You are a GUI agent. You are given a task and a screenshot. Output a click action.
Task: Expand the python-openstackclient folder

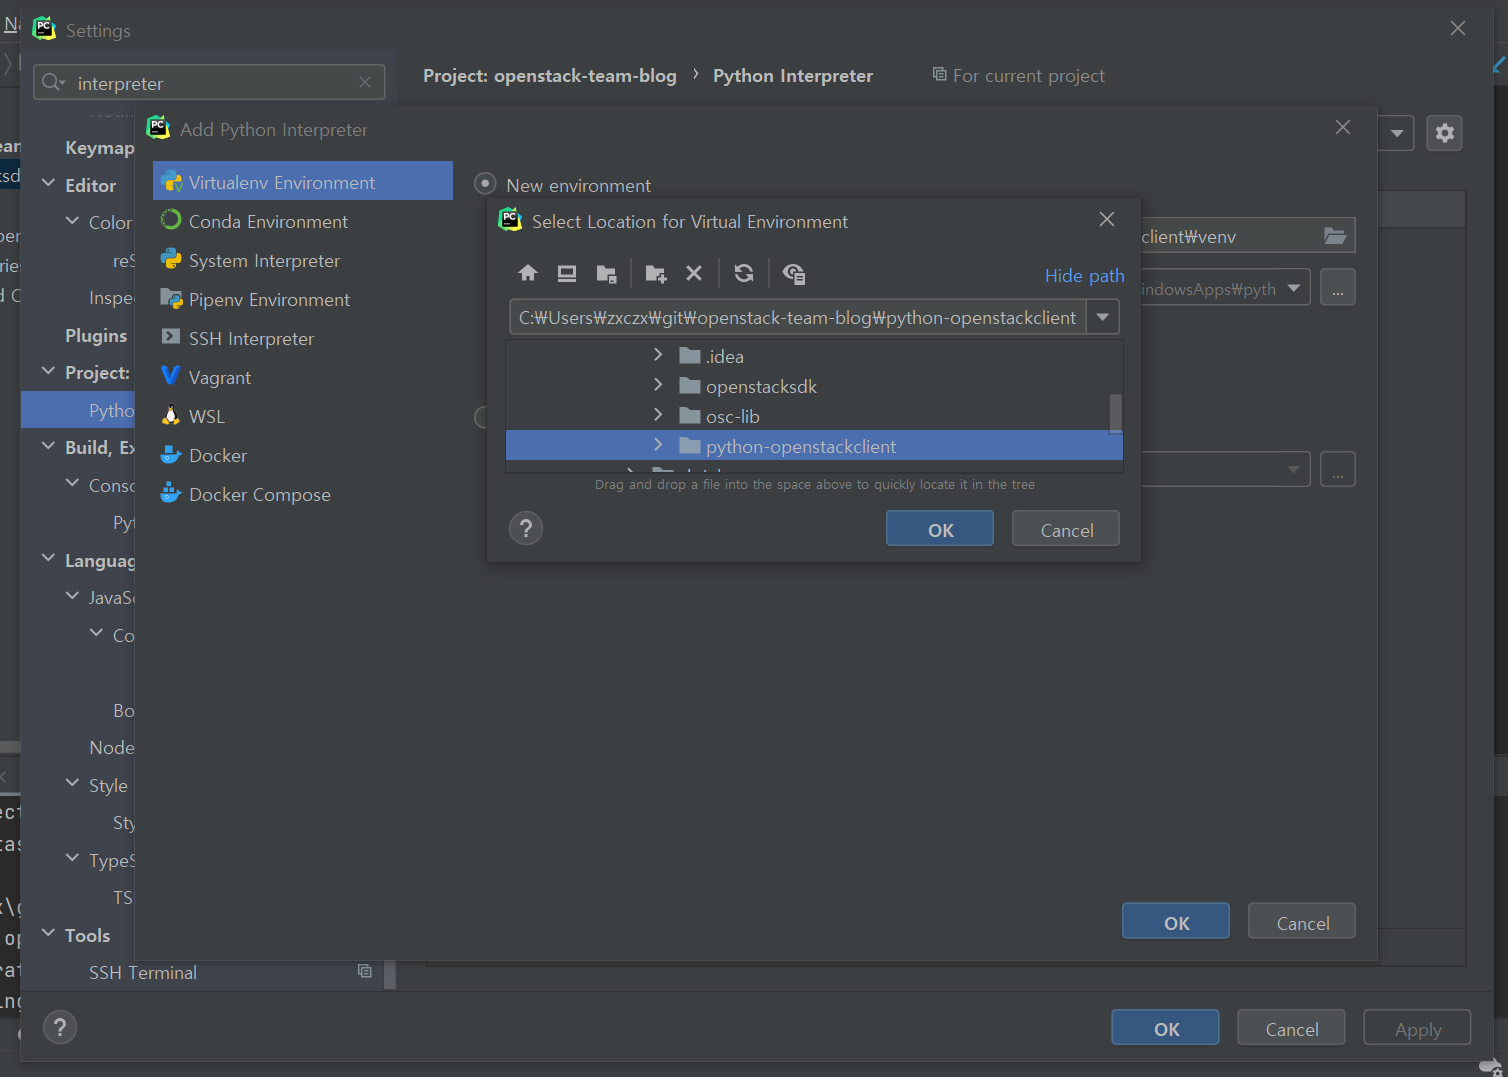click(x=658, y=445)
